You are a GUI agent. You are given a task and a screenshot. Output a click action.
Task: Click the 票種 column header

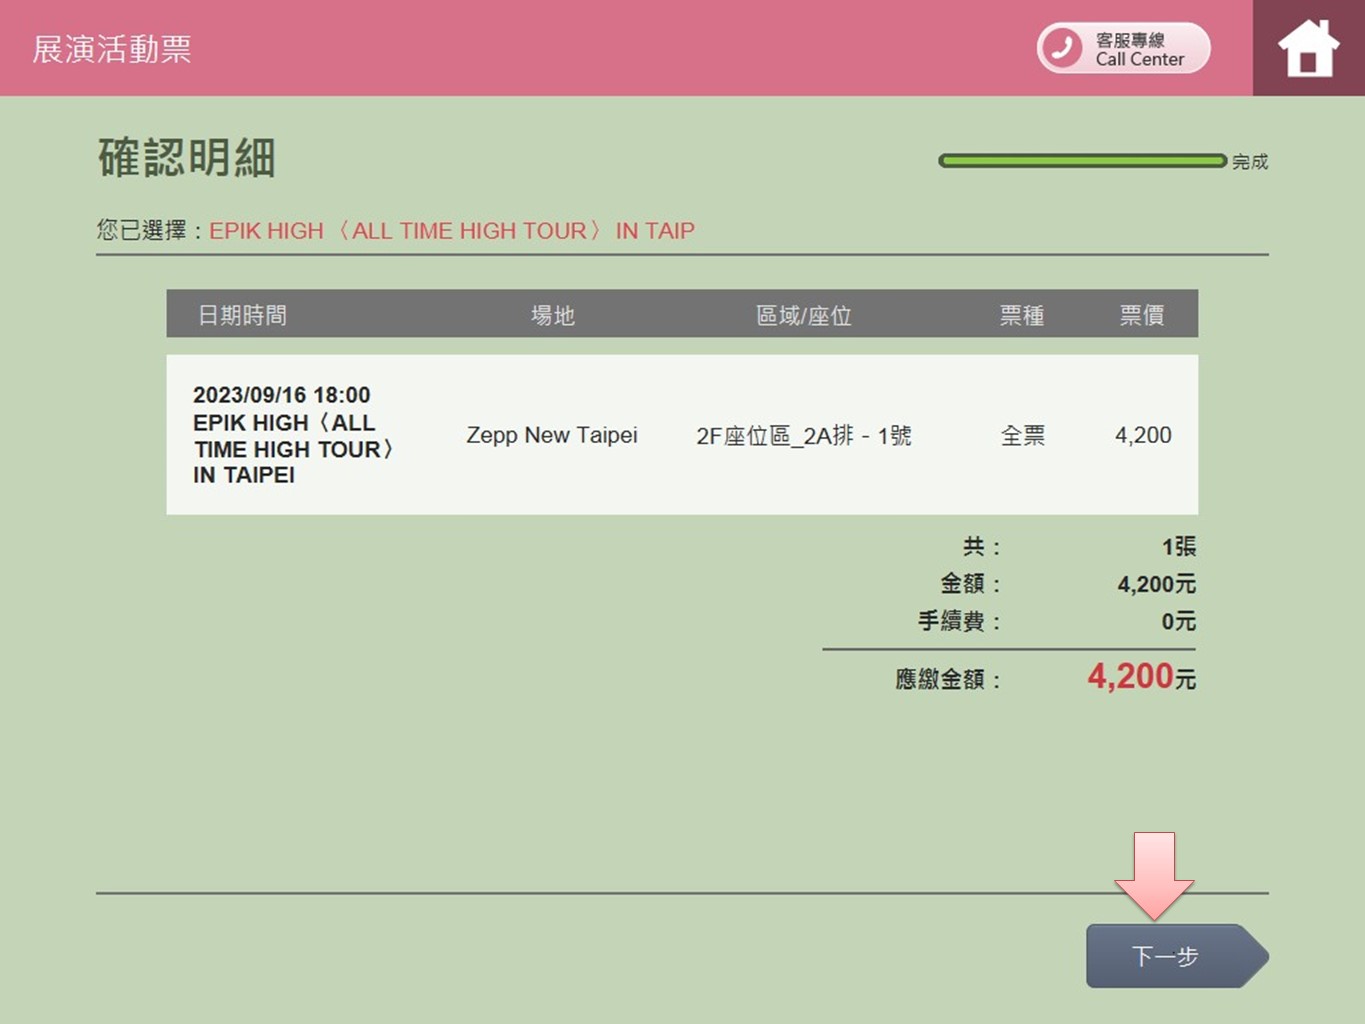(1021, 315)
